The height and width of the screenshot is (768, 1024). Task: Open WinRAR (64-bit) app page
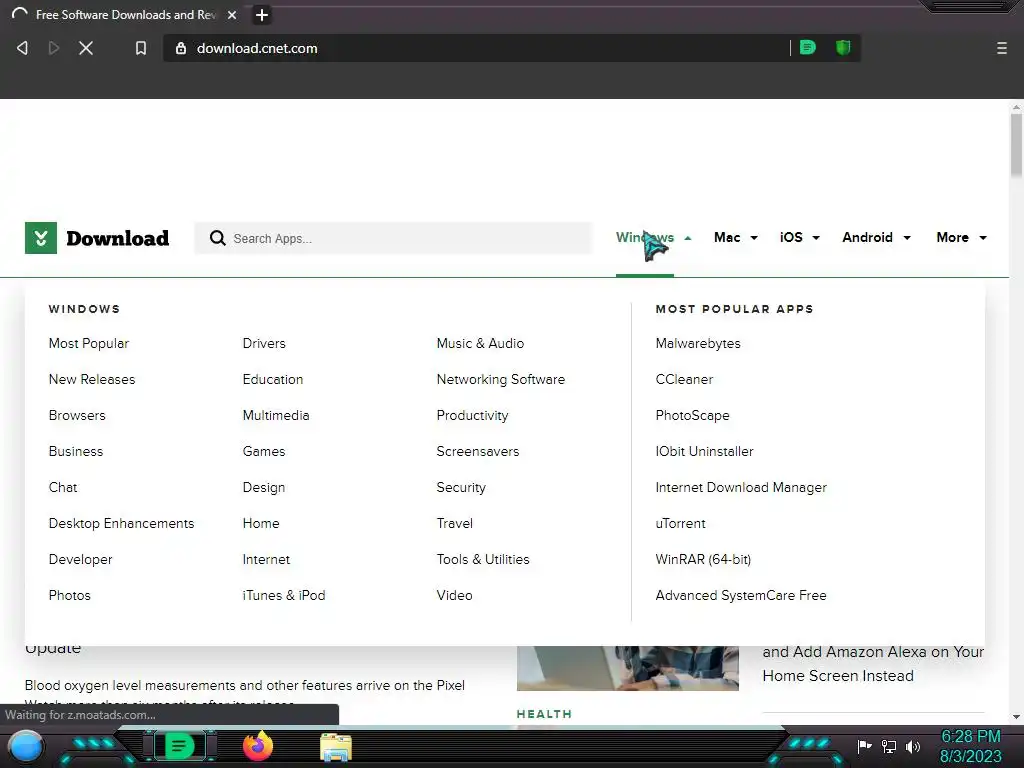tap(703, 560)
